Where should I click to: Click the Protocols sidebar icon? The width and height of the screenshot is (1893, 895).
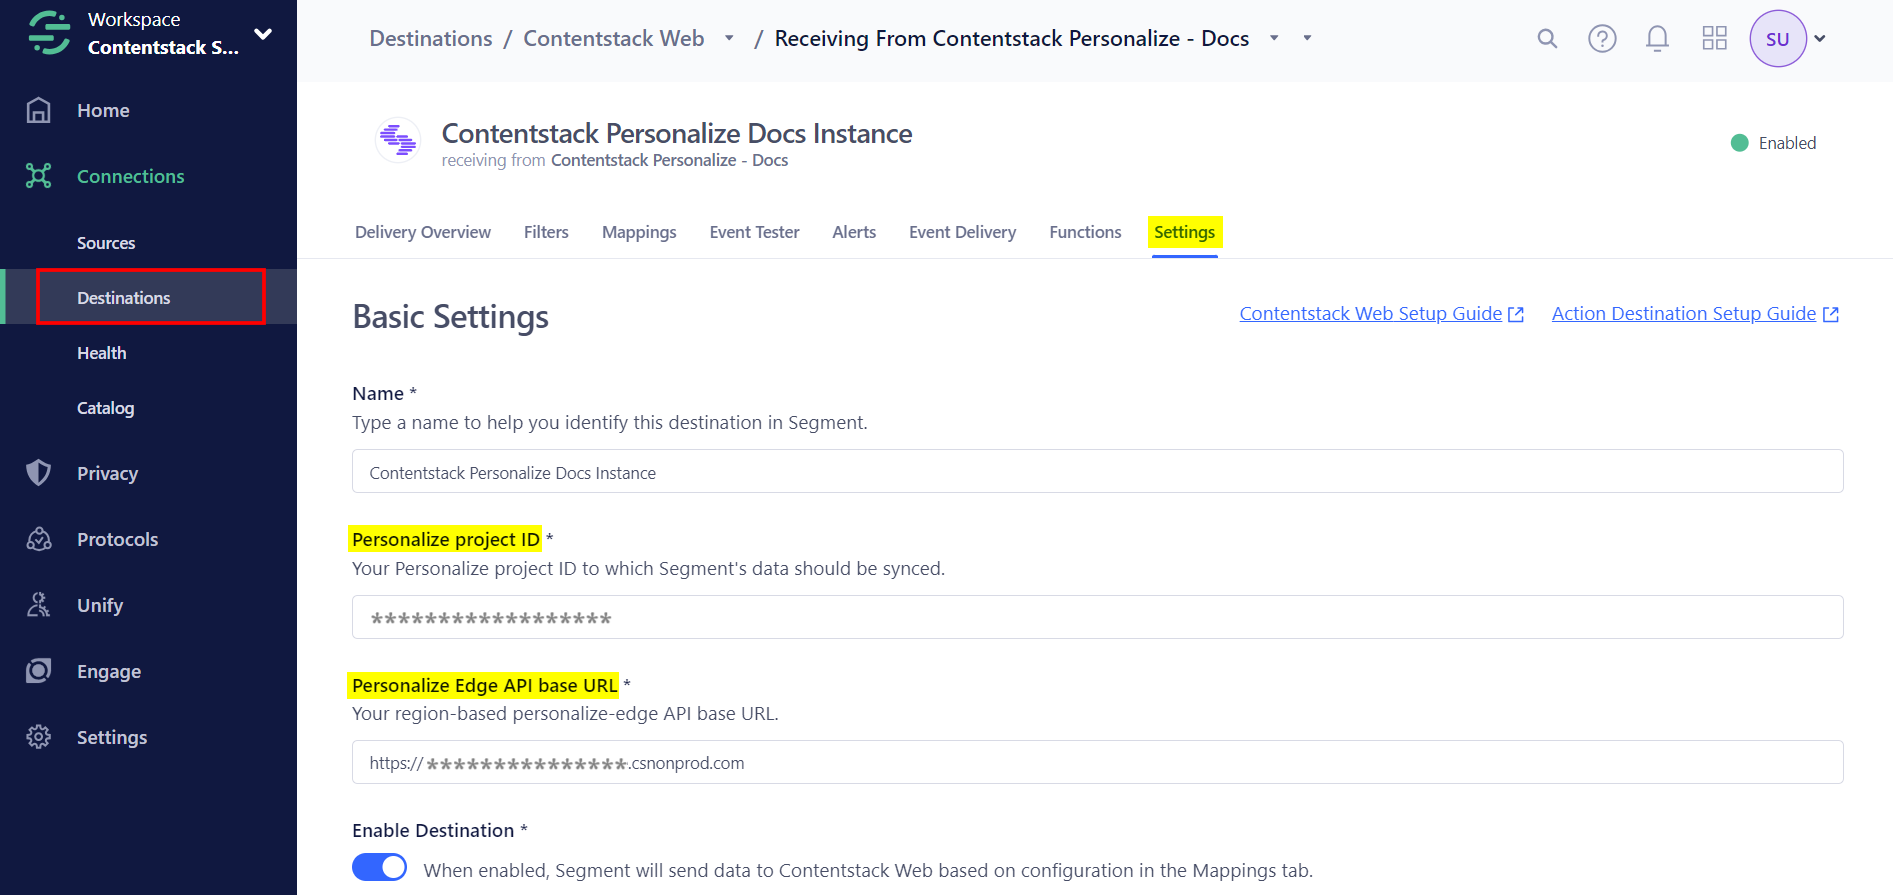(x=38, y=539)
